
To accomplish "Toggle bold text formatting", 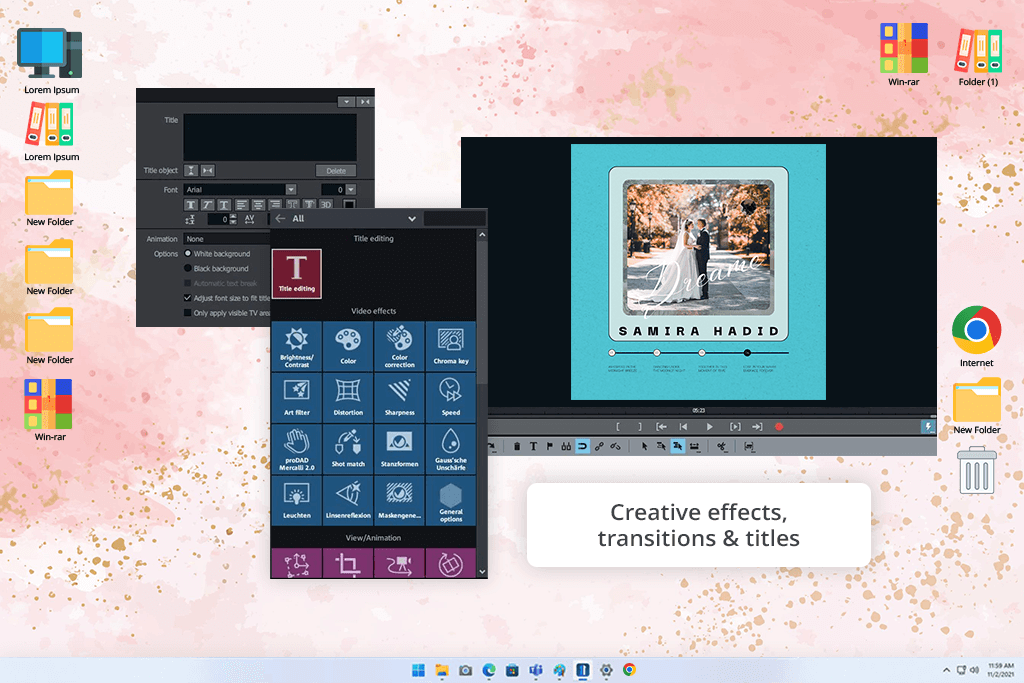I will [191, 205].
